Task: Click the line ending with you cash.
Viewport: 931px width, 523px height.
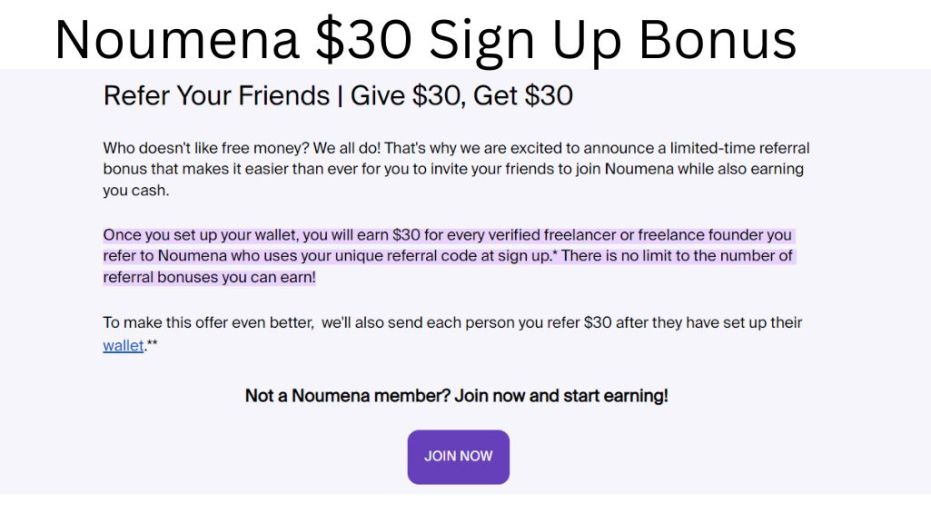Action: point(136,190)
